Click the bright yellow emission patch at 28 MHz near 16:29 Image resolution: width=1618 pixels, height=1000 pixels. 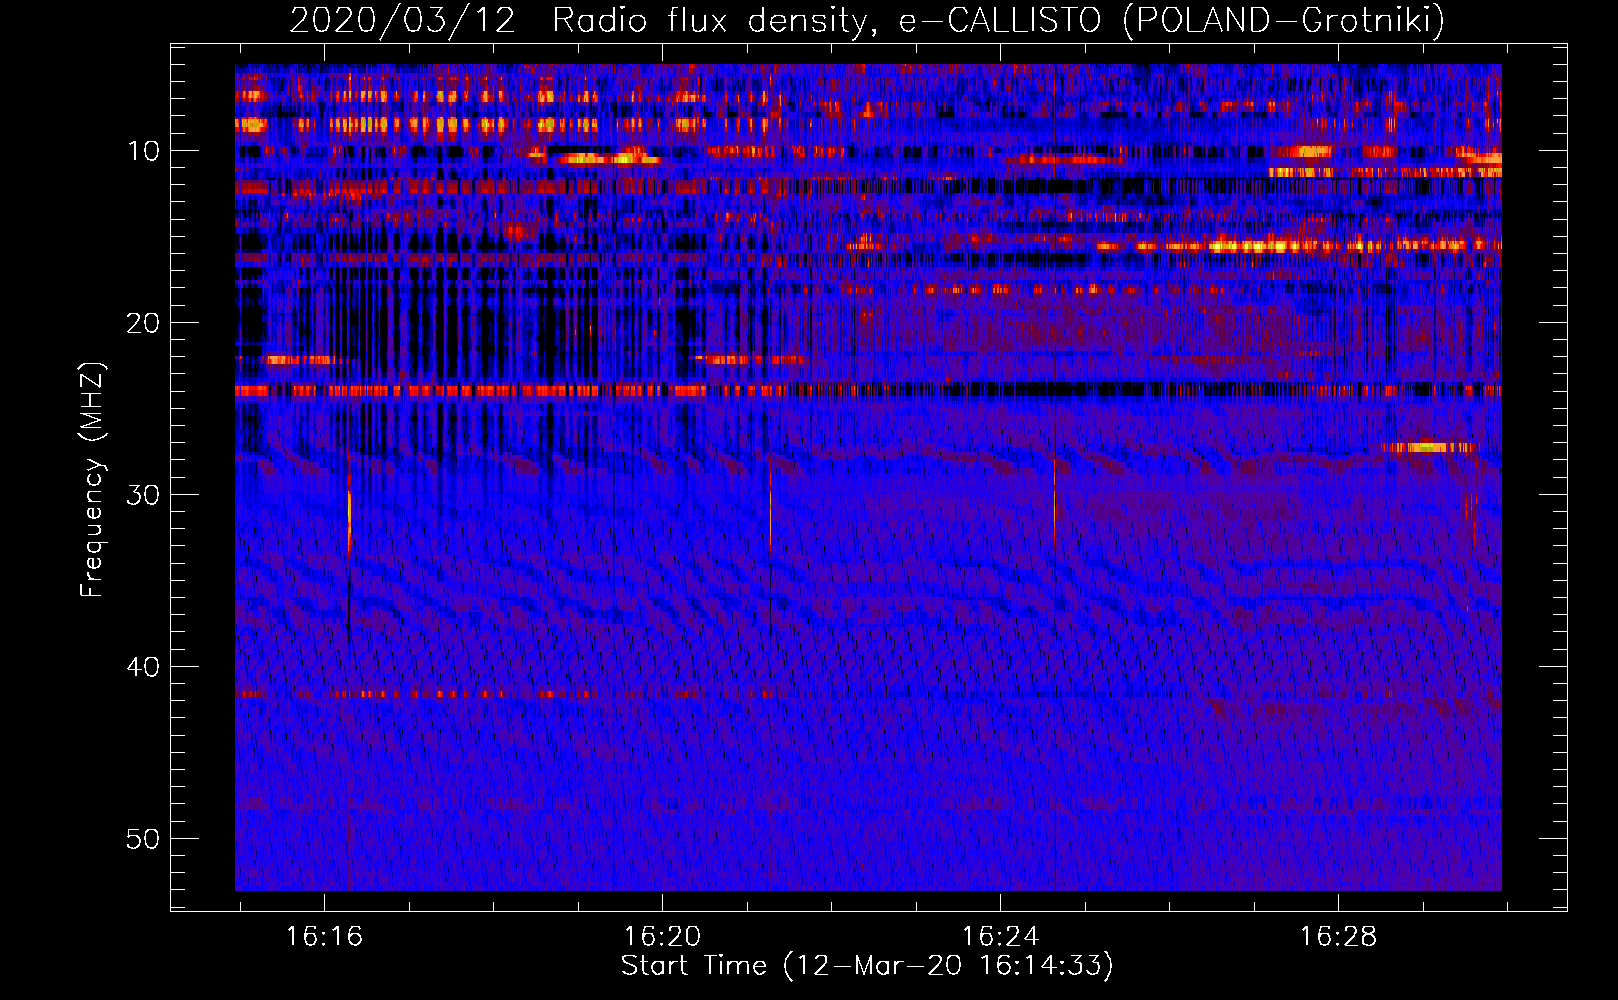click(x=1428, y=447)
